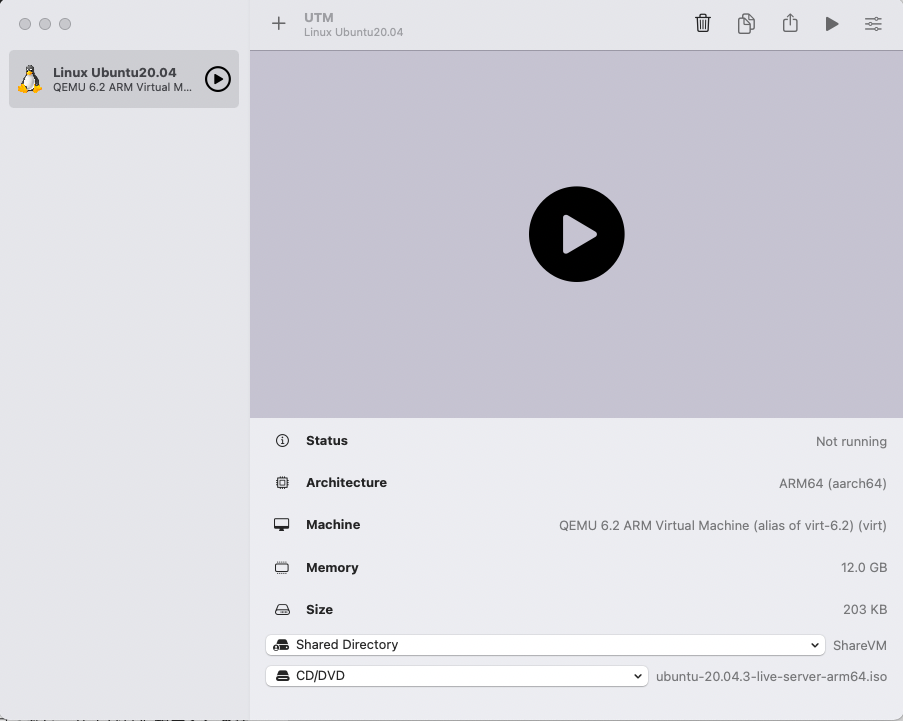
Task: Click the Status info icon
Action: [x=282, y=441]
